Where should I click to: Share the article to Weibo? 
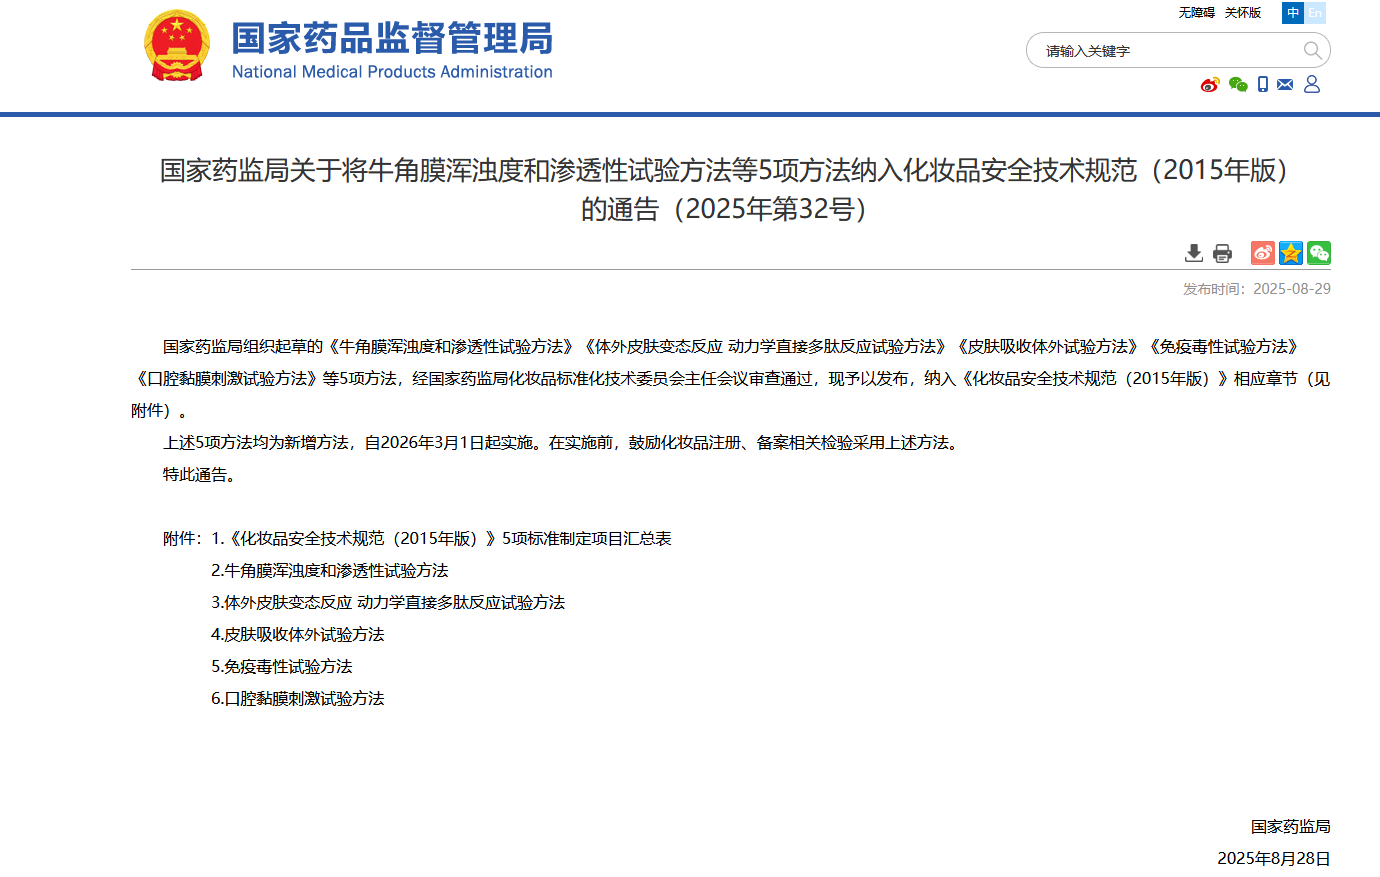click(1262, 253)
